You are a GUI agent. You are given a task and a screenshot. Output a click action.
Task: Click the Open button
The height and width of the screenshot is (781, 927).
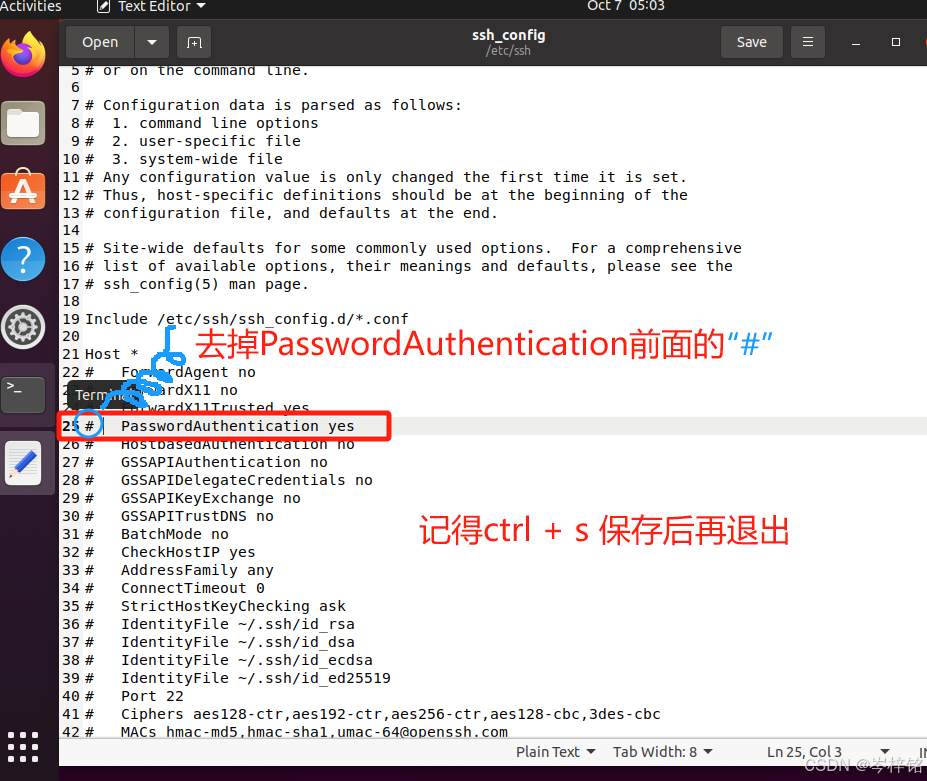[x=100, y=43]
